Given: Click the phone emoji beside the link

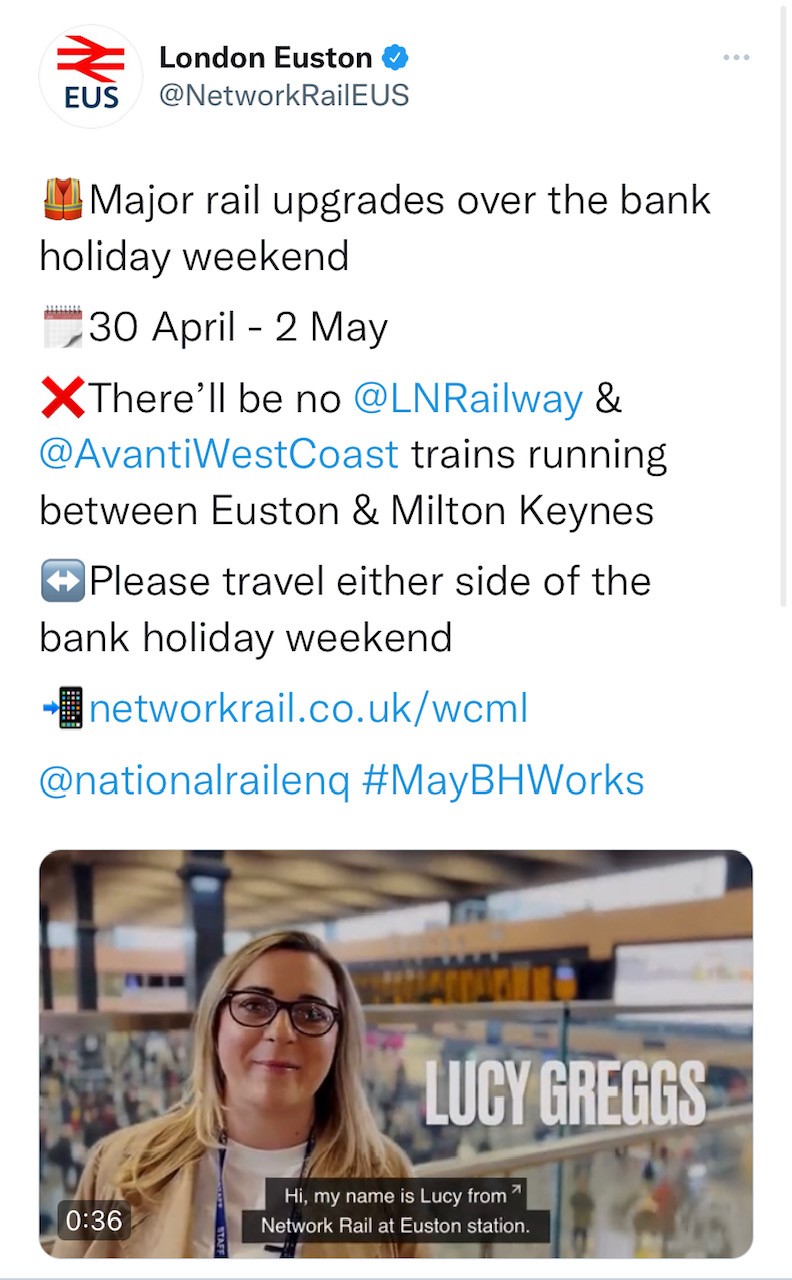Looking at the screenshot, I should click(63, 709).
